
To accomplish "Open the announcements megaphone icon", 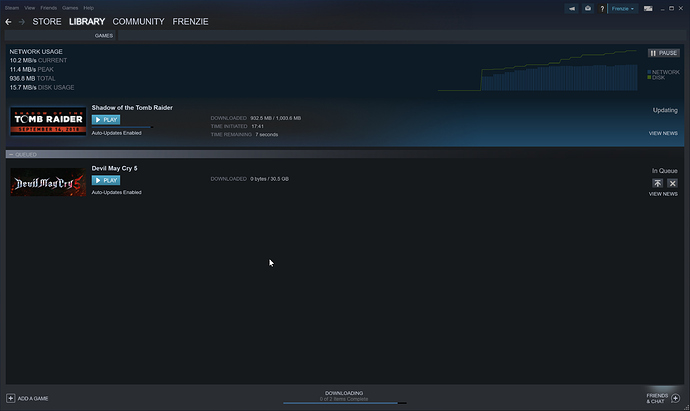I will (x=571, y=8).
